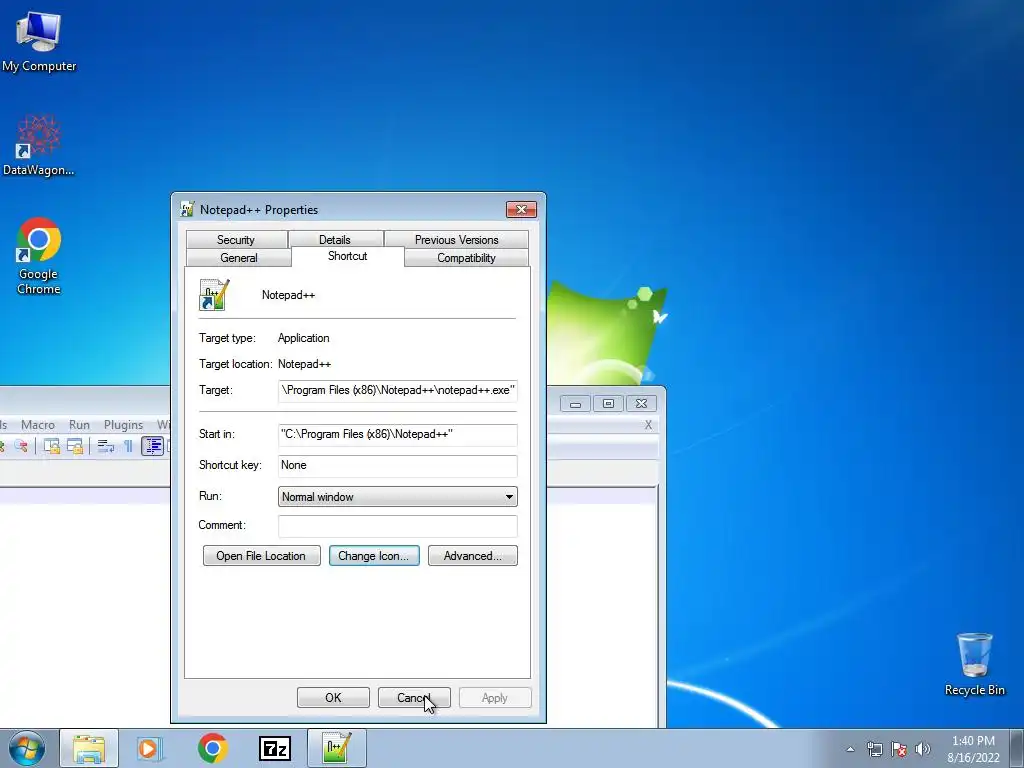
Task: Click the Cancel button
Action: 414,697
